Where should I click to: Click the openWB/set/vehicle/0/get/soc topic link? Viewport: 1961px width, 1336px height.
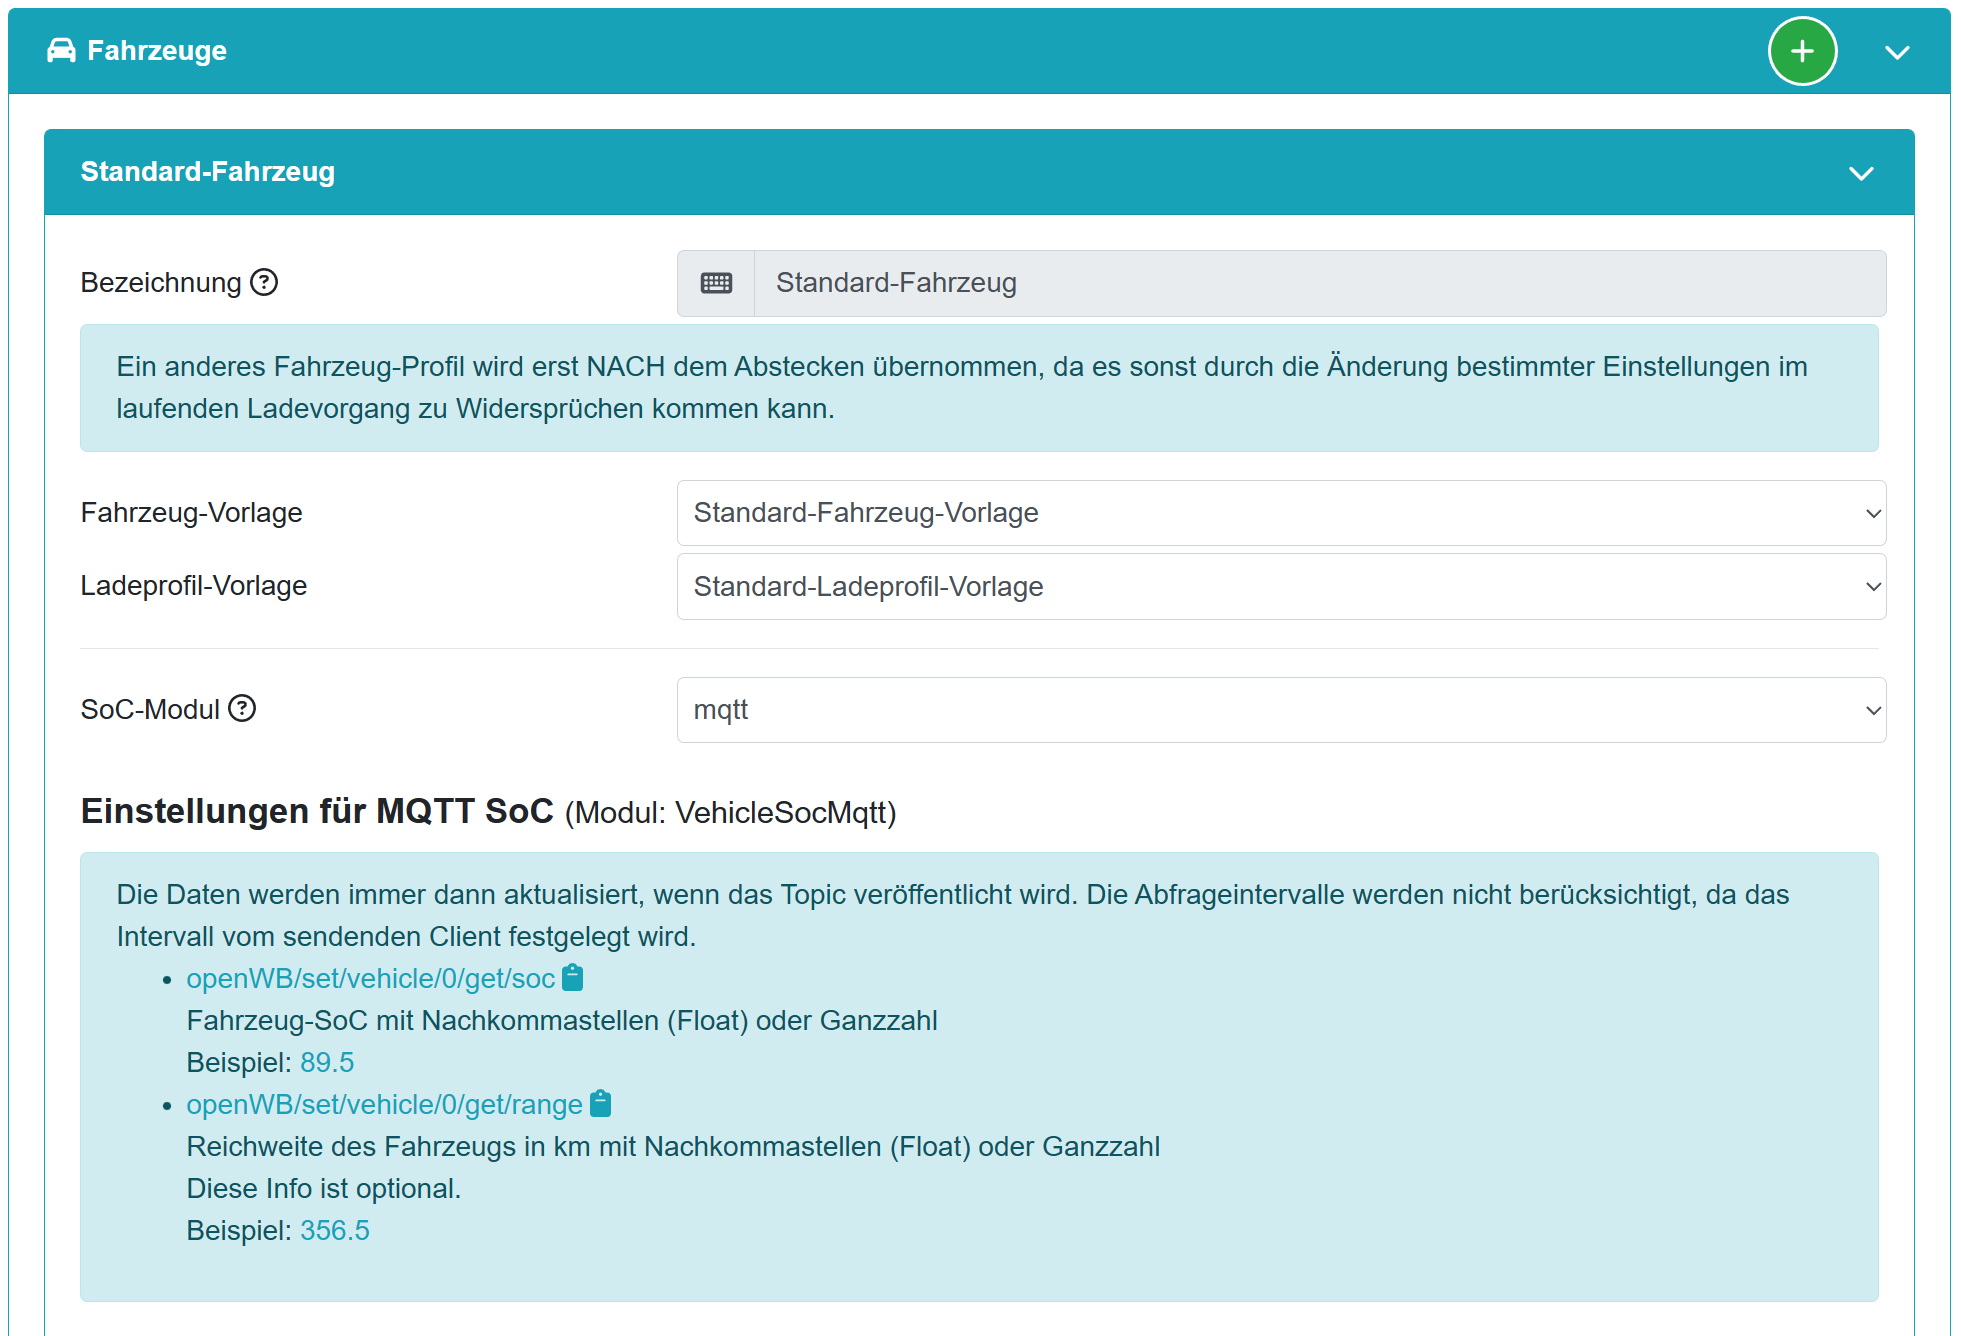370,978
